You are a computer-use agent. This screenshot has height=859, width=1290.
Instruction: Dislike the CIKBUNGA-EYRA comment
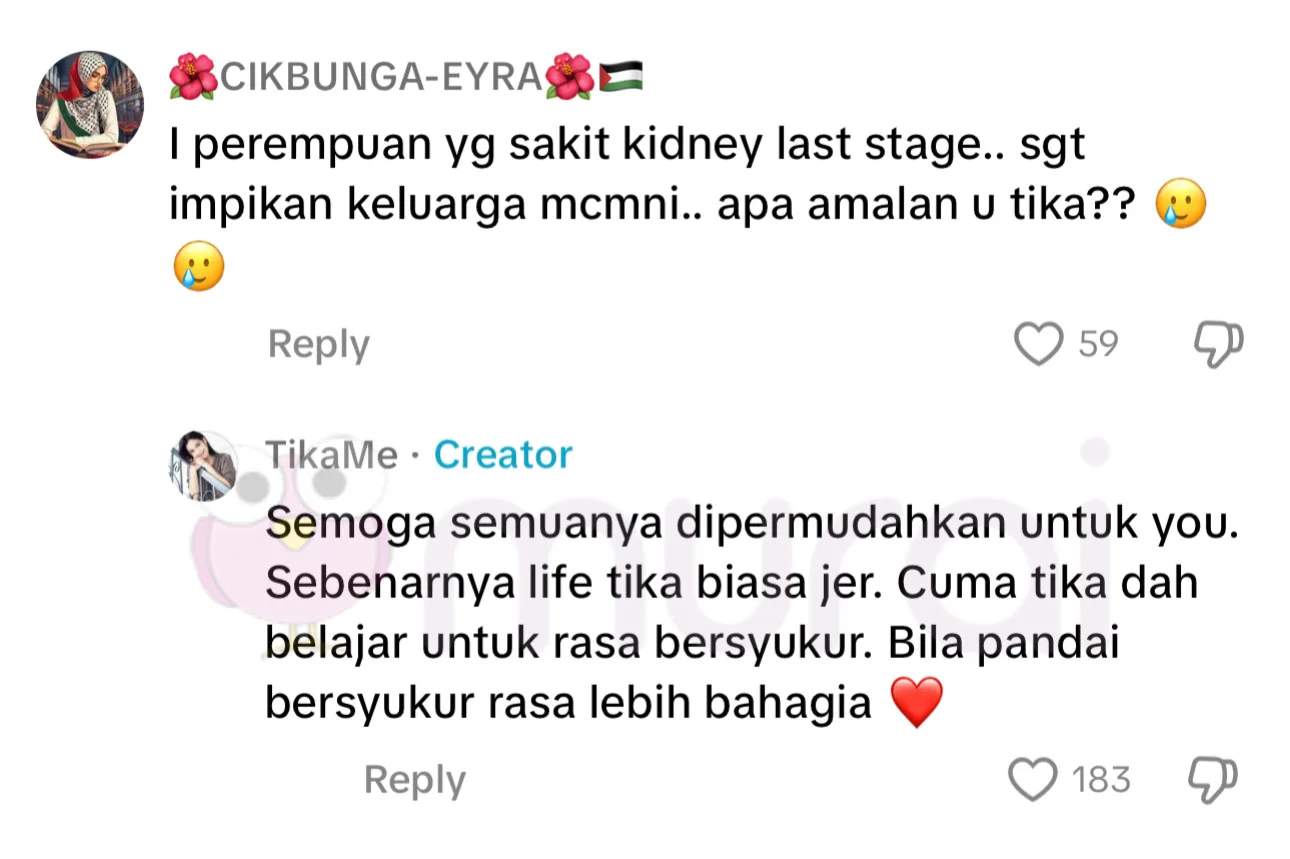coord(1218,345)
